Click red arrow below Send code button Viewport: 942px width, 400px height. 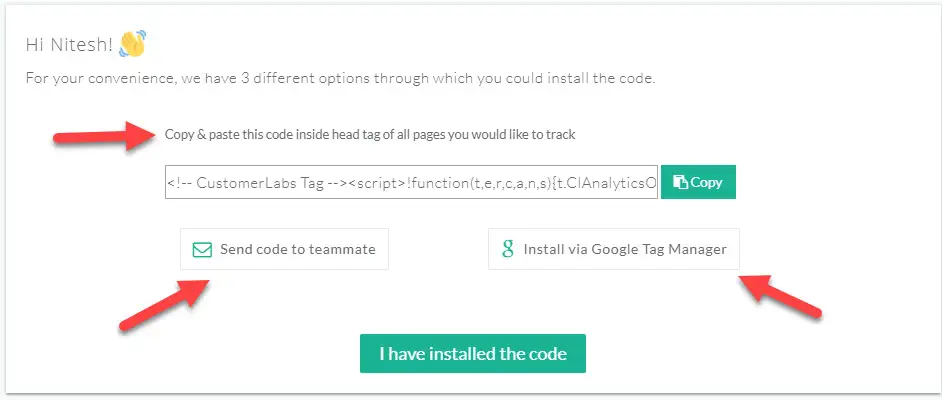coord(163,305)
